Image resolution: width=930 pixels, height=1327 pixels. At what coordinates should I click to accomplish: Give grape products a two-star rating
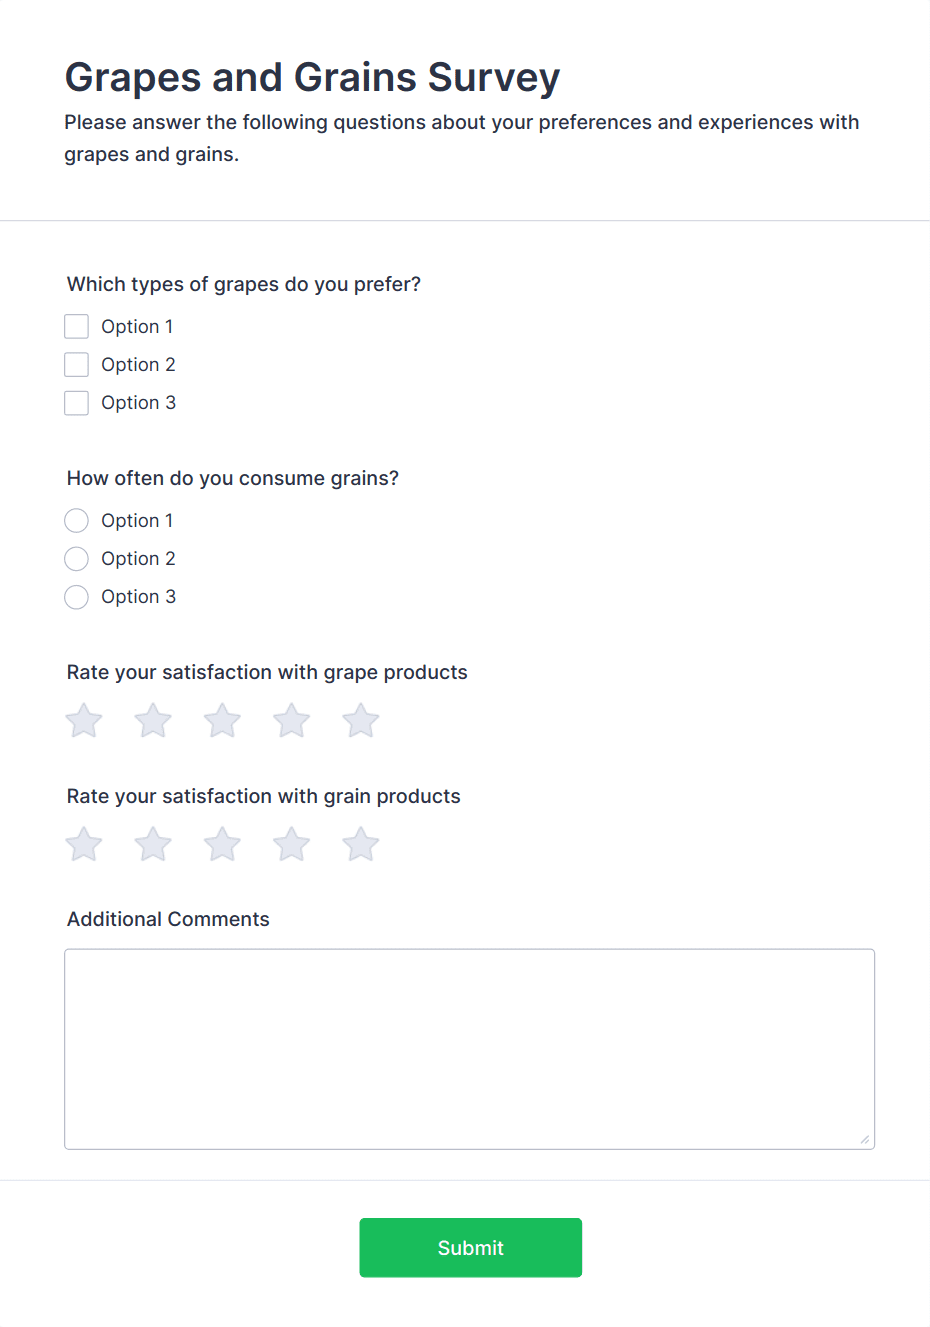pyautogui.click(x=153, y=721)
